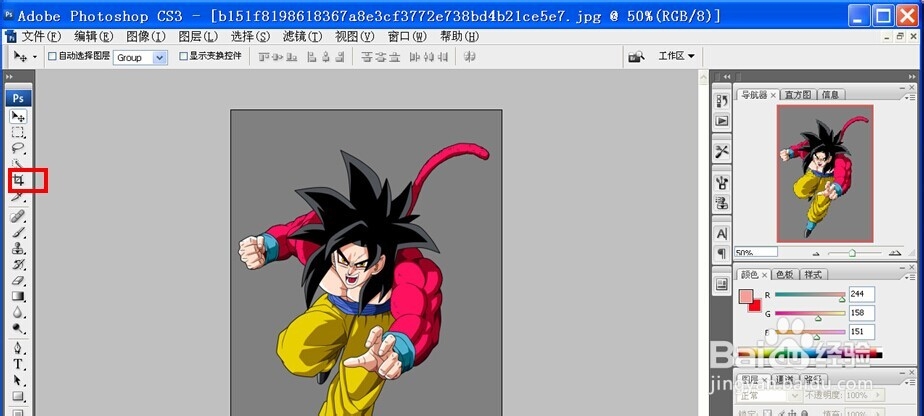Switch to the 样式 tab
Image resolution: width=924 pixels, height=416 pixels.
point(813,275)
